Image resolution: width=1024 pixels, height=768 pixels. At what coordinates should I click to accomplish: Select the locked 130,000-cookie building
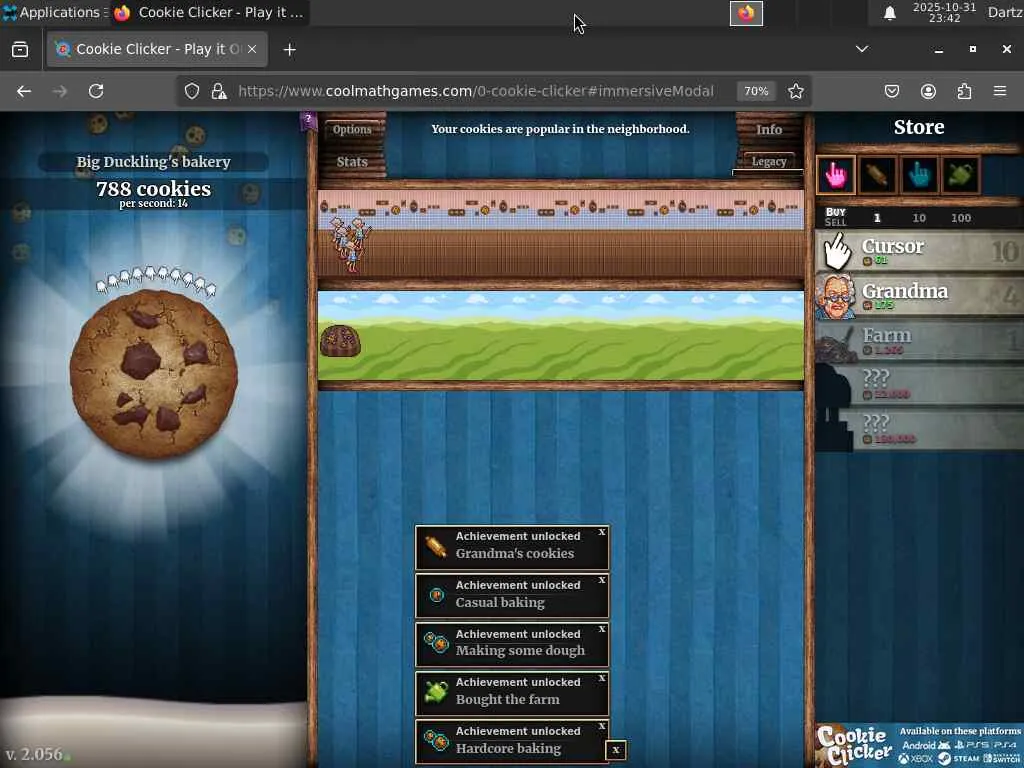pos(920,429)
